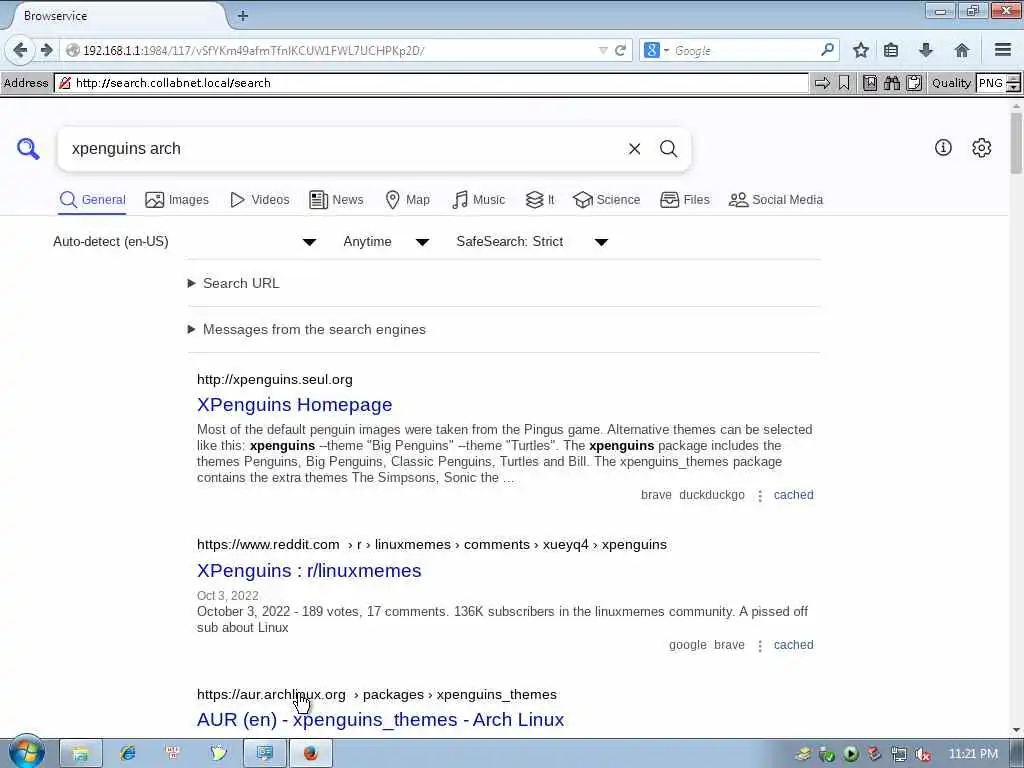1024x768 pixels.
Task: Open Windows Explorer from the taskbar
Action: click(x=81, y=754)
